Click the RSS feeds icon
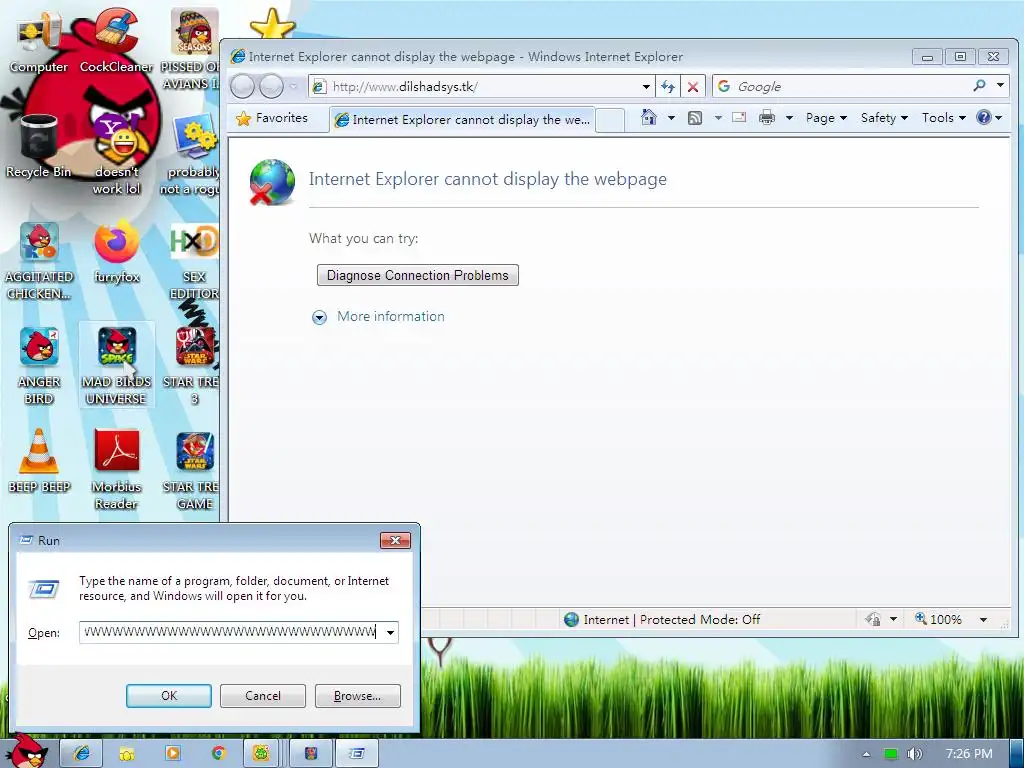Screen dimensions: 1024x768 [x=695, y=118]
